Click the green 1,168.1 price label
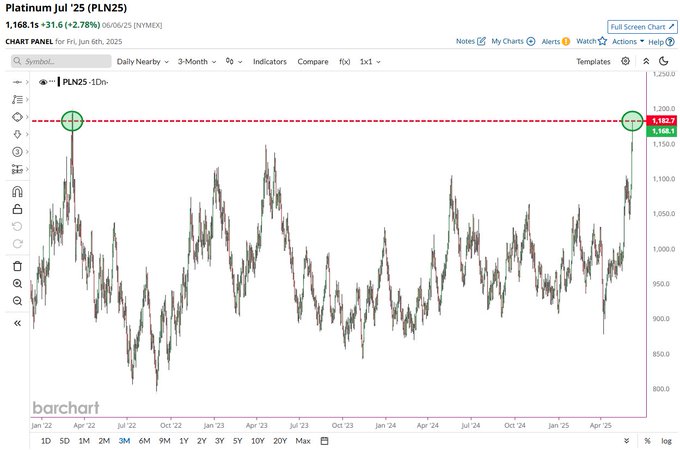 [x=662, y=131]
